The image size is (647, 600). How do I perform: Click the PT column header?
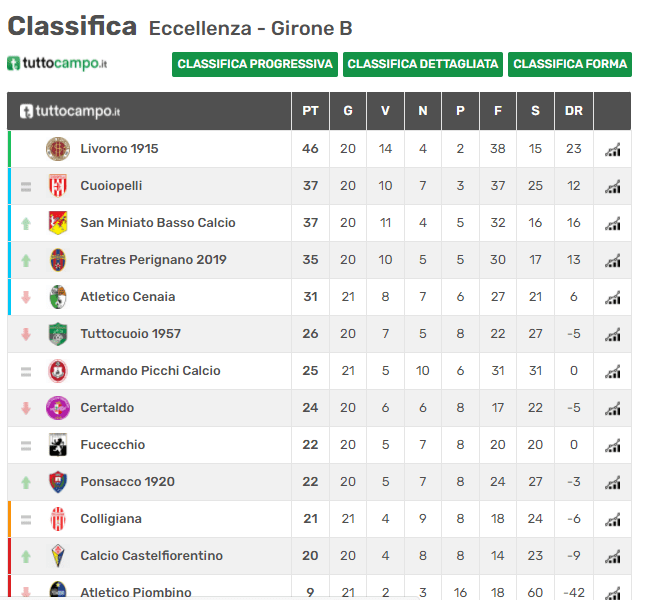click(x=310, y=111)
